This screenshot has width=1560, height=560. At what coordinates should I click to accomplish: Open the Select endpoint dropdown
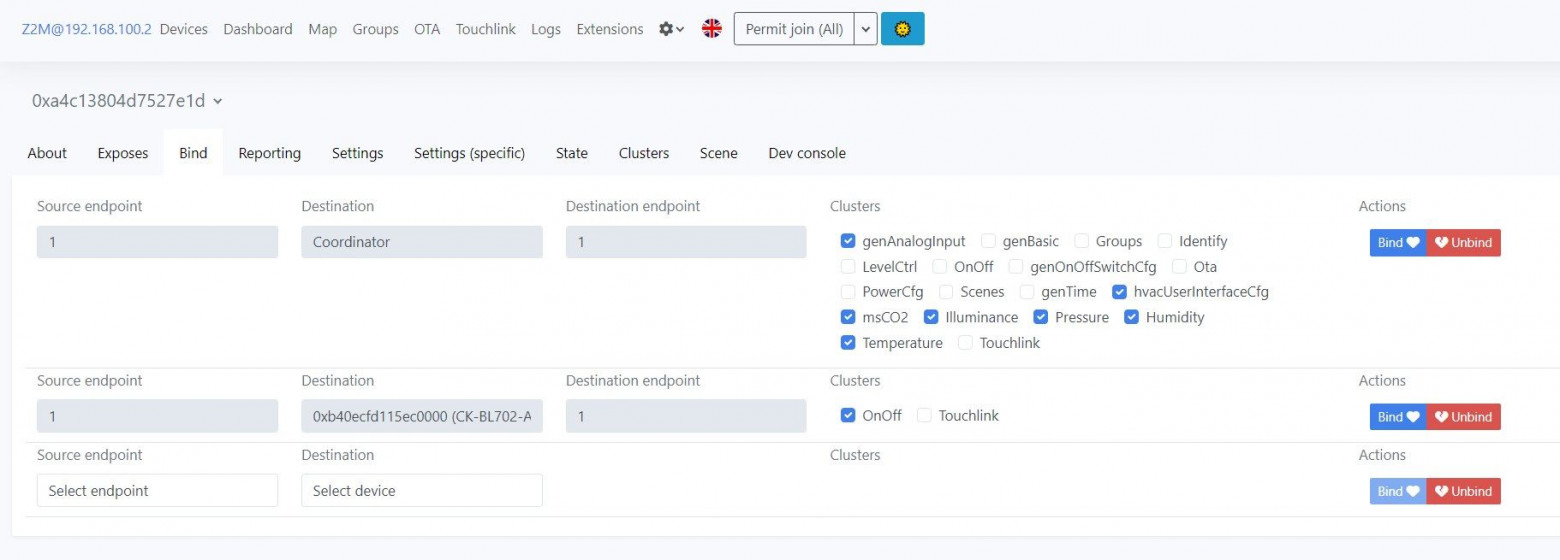[x=157, y=491]
